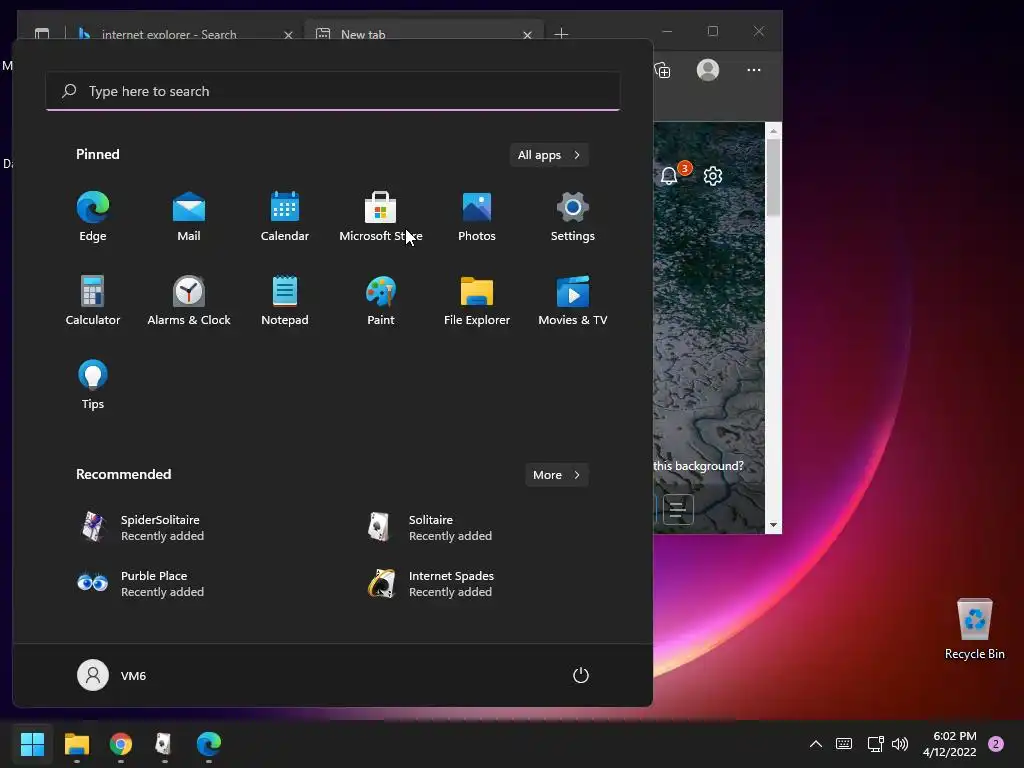The width and height of the screenshot is (1024, 768).
Task: Open Settings from pinned apps
Action: click(x=573, y=217)
